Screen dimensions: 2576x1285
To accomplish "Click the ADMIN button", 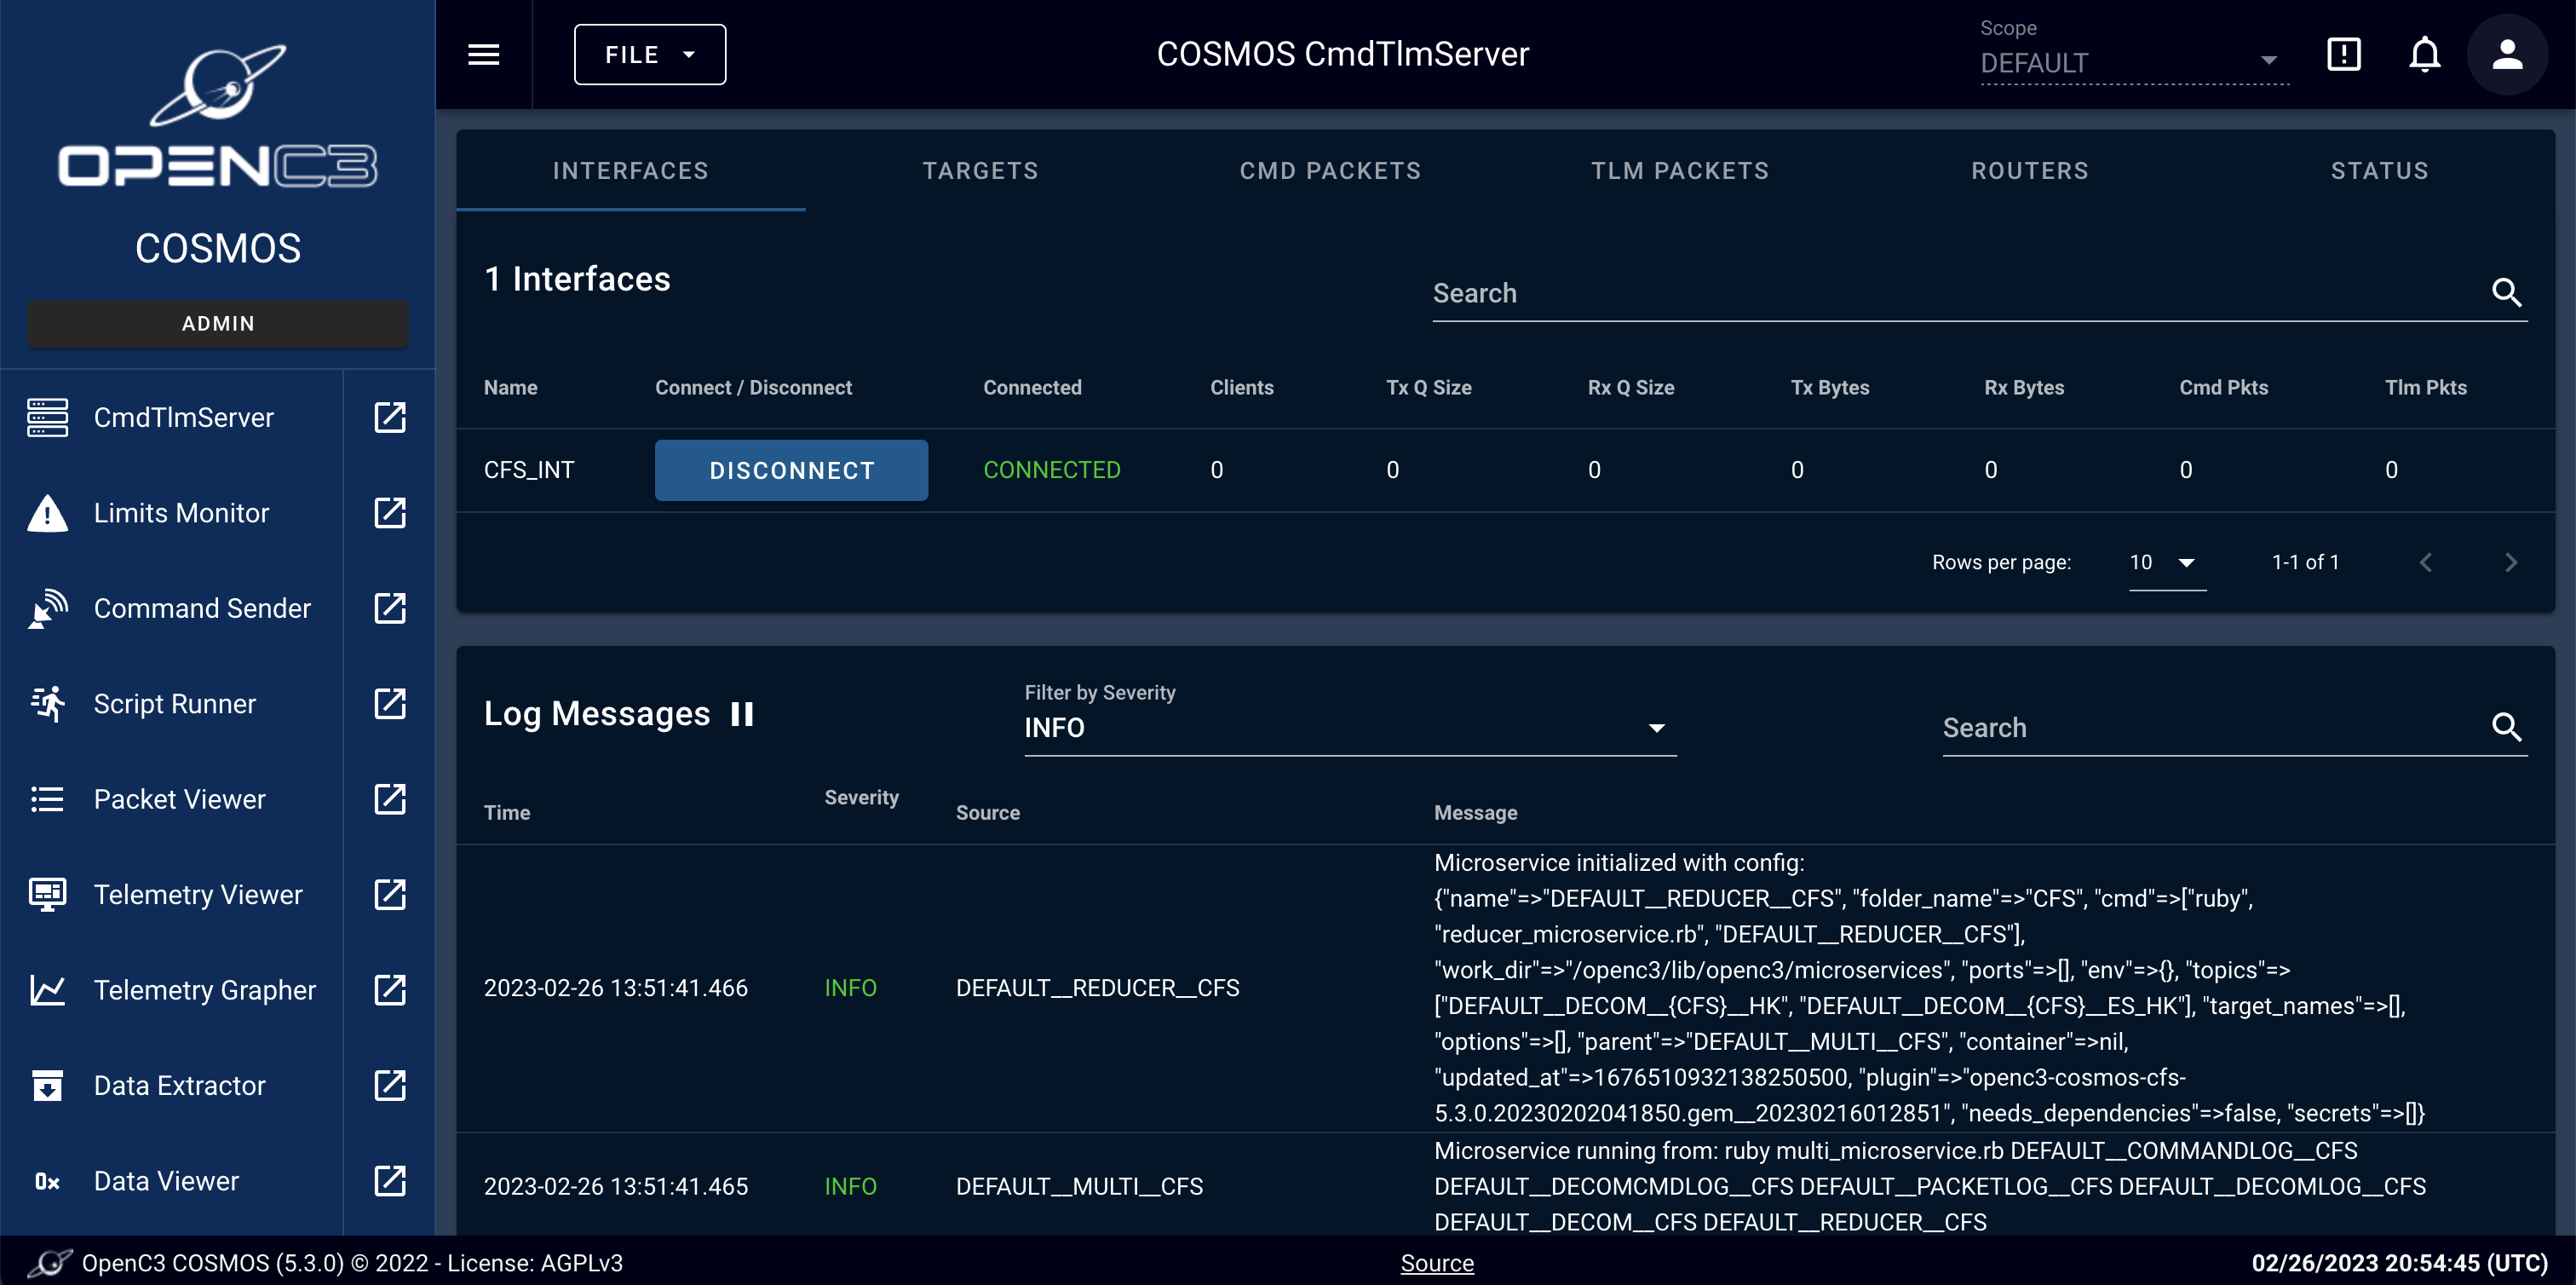I will 218,323.
